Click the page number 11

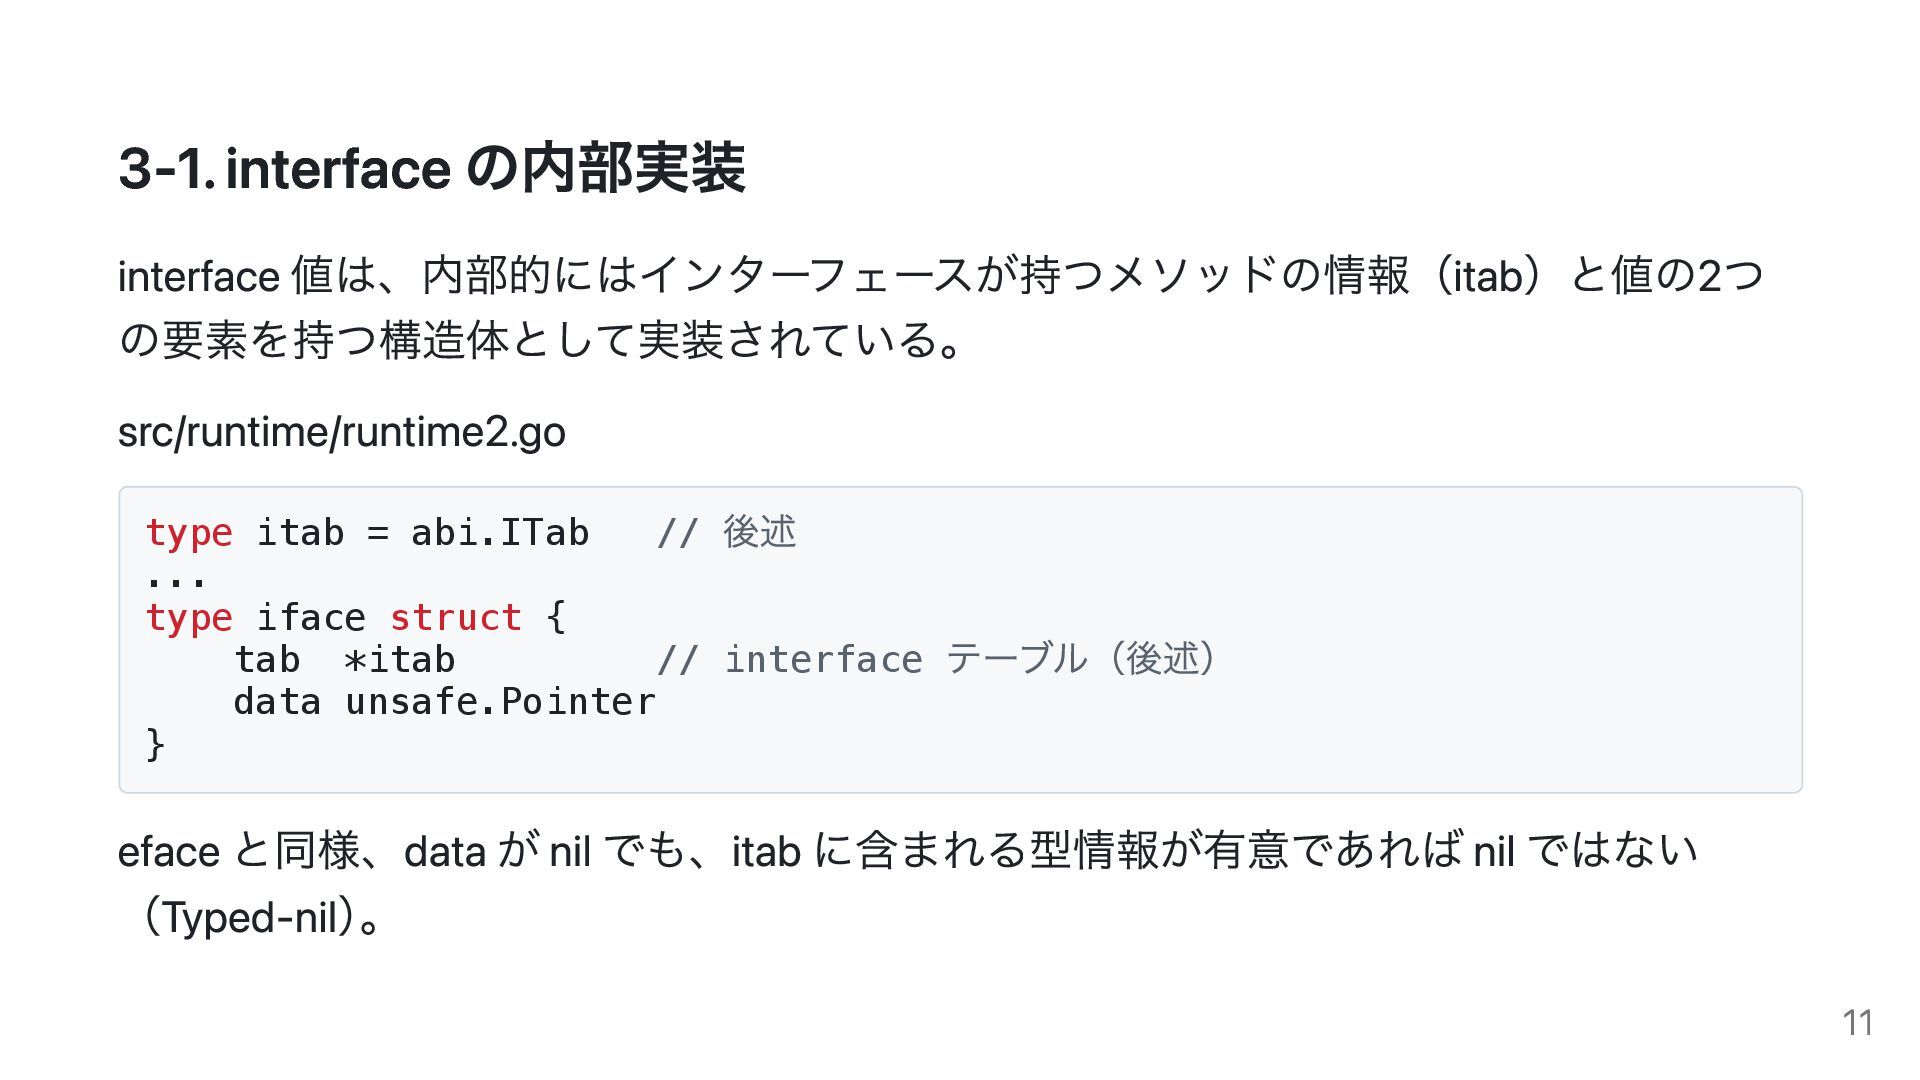point(1857,1023)
